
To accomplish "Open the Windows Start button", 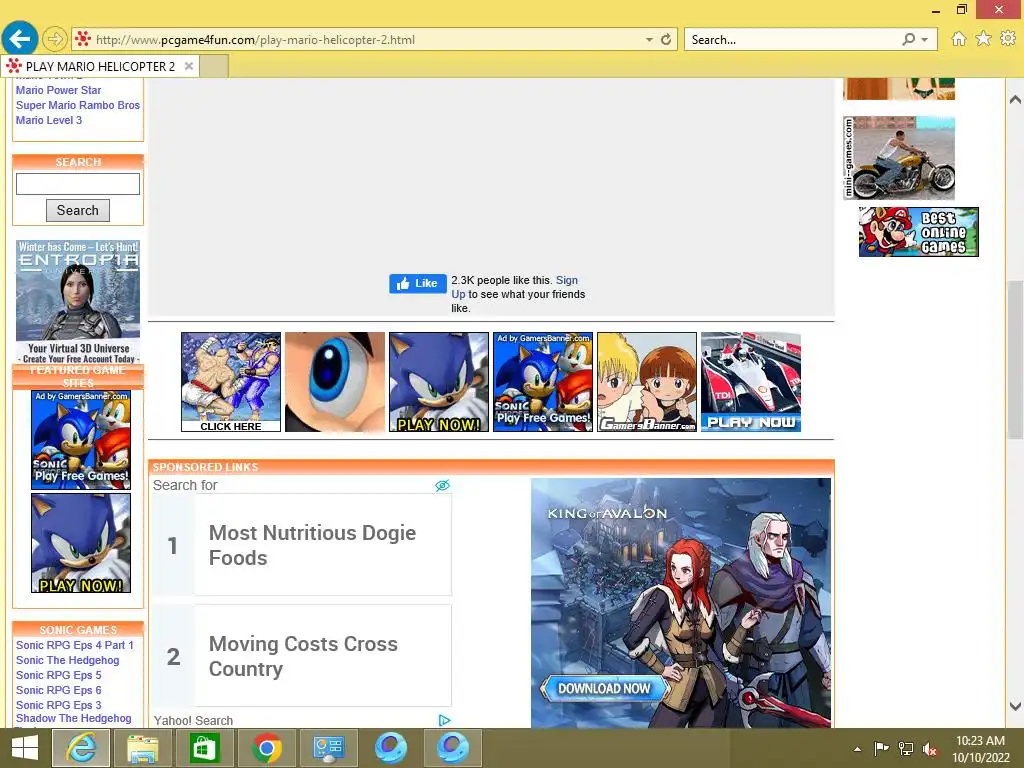I will (25, 748).
